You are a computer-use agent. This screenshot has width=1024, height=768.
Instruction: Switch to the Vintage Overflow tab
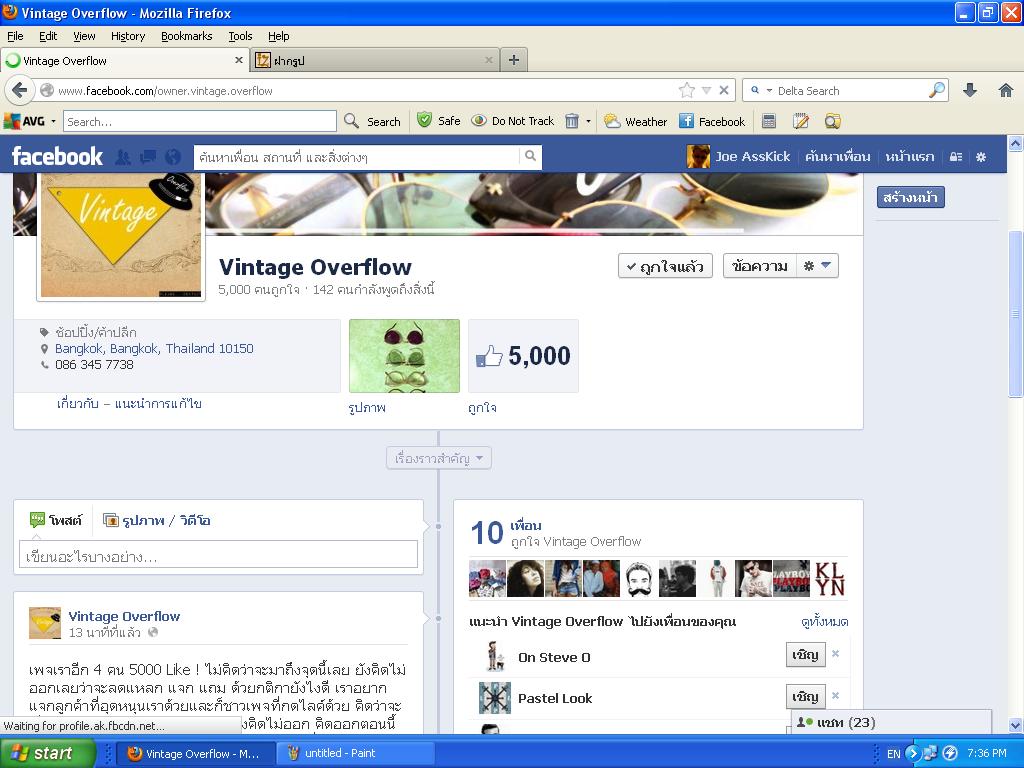click(x=124, y=60)
